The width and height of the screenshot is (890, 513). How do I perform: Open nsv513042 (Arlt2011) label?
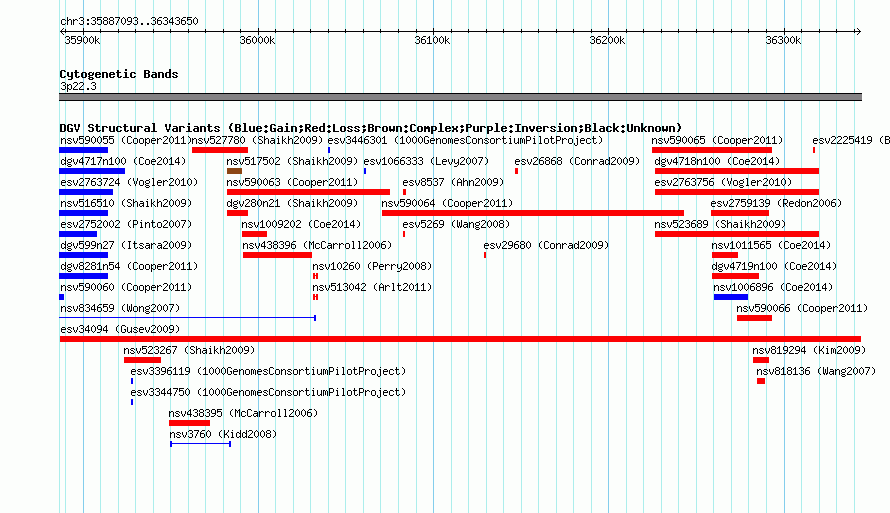pyautogui.click(x=372, y=287)
